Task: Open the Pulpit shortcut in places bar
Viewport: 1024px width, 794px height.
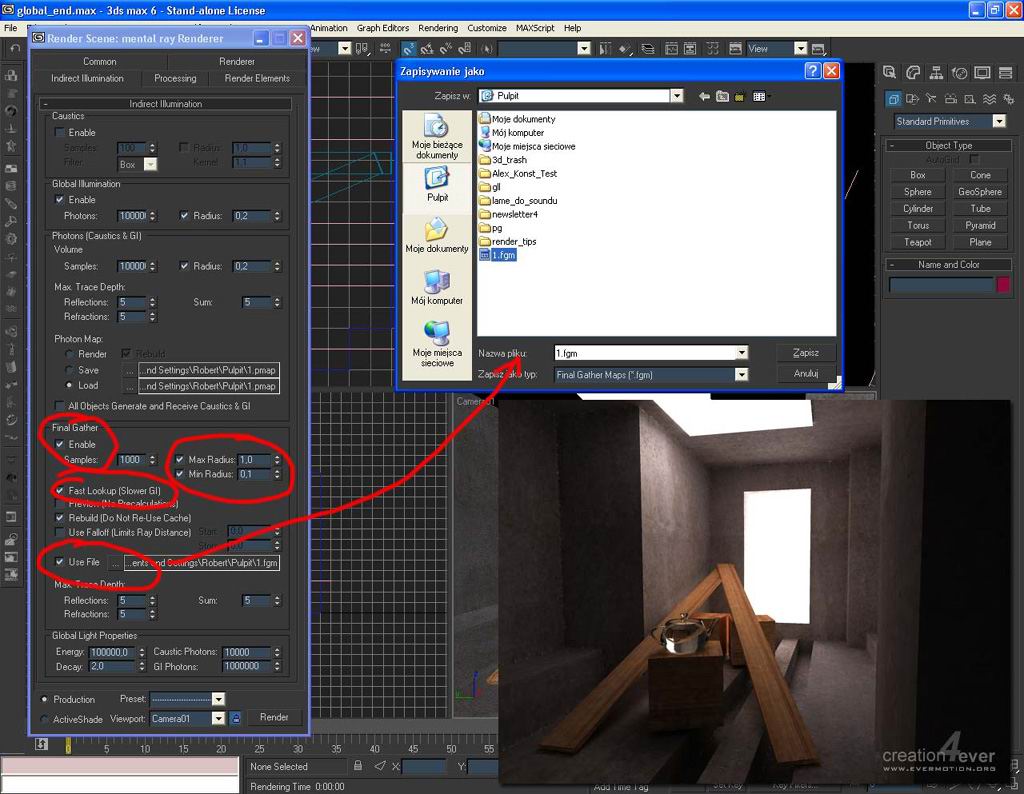Action: 437,183
